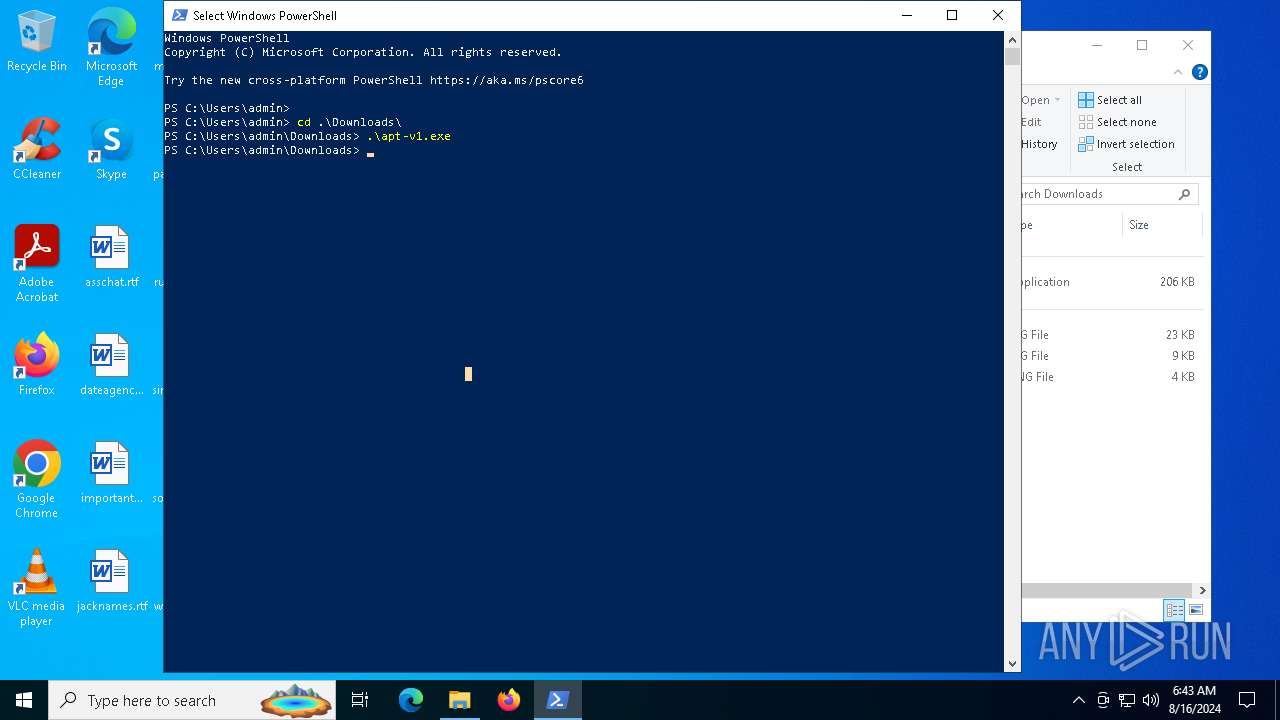Viewport: 1280px width, 720px height.
Task: Click the Windows Start button
Action: coord(24,700)
